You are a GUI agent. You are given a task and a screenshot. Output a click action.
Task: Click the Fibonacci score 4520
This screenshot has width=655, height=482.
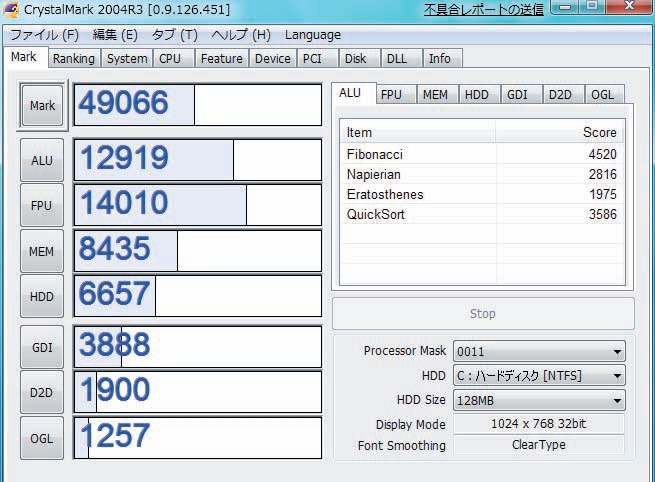602,154
